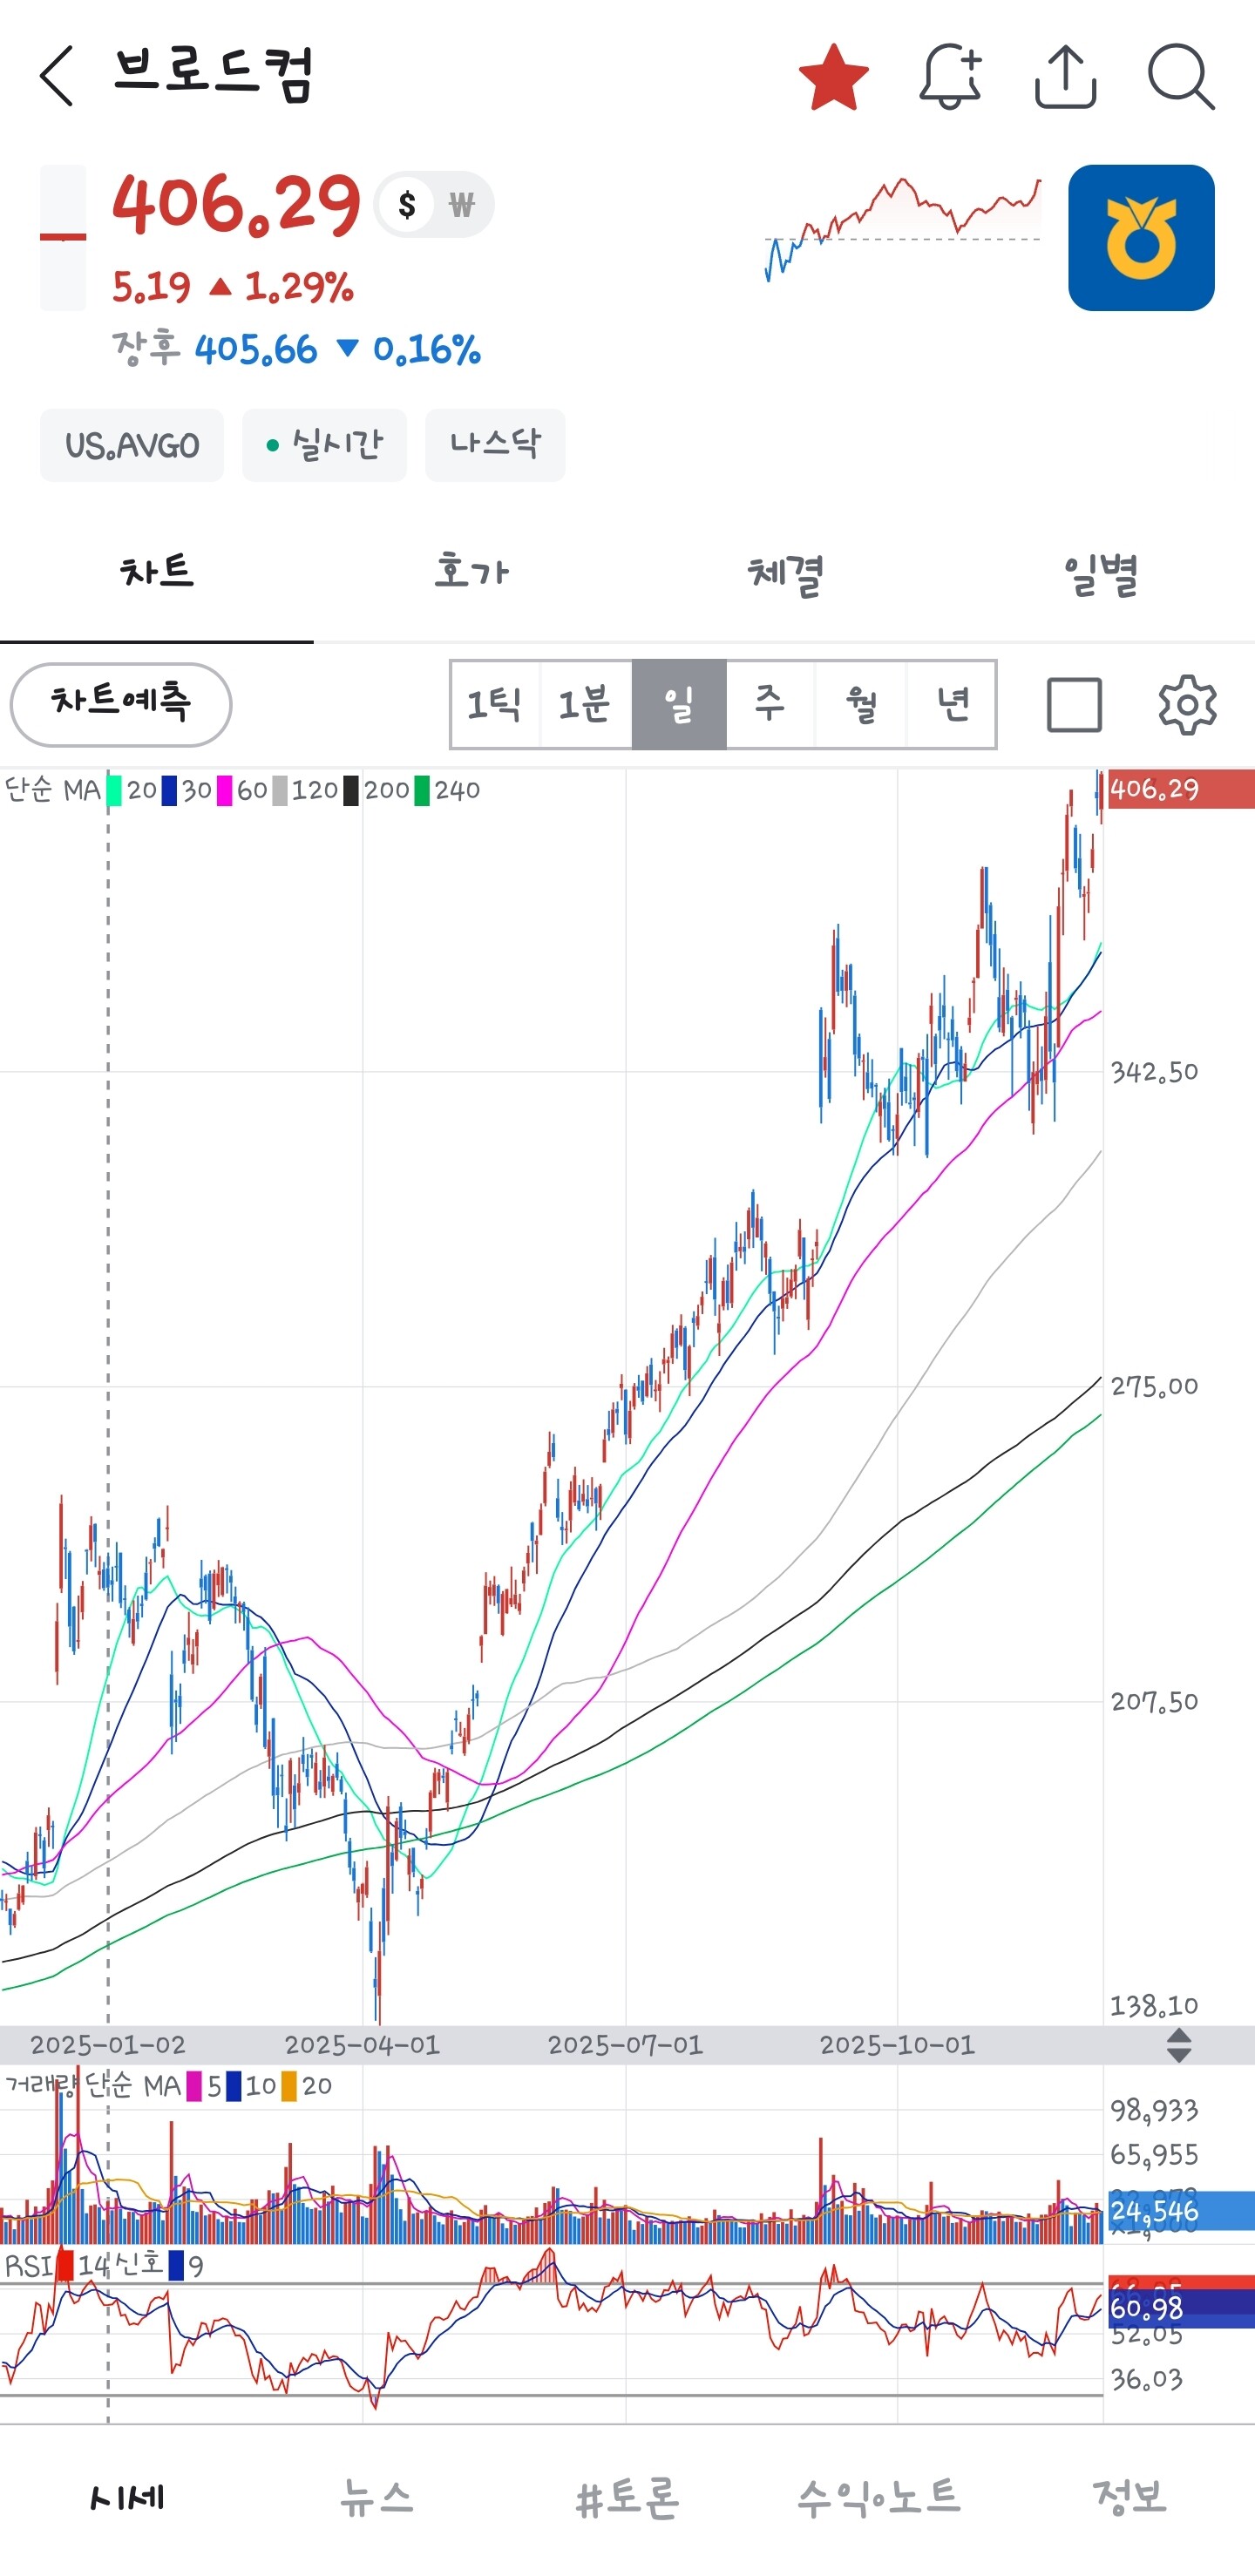Share this stock via the share icon
The width and height of the screenshot is (1255, 2576).
1065,76
